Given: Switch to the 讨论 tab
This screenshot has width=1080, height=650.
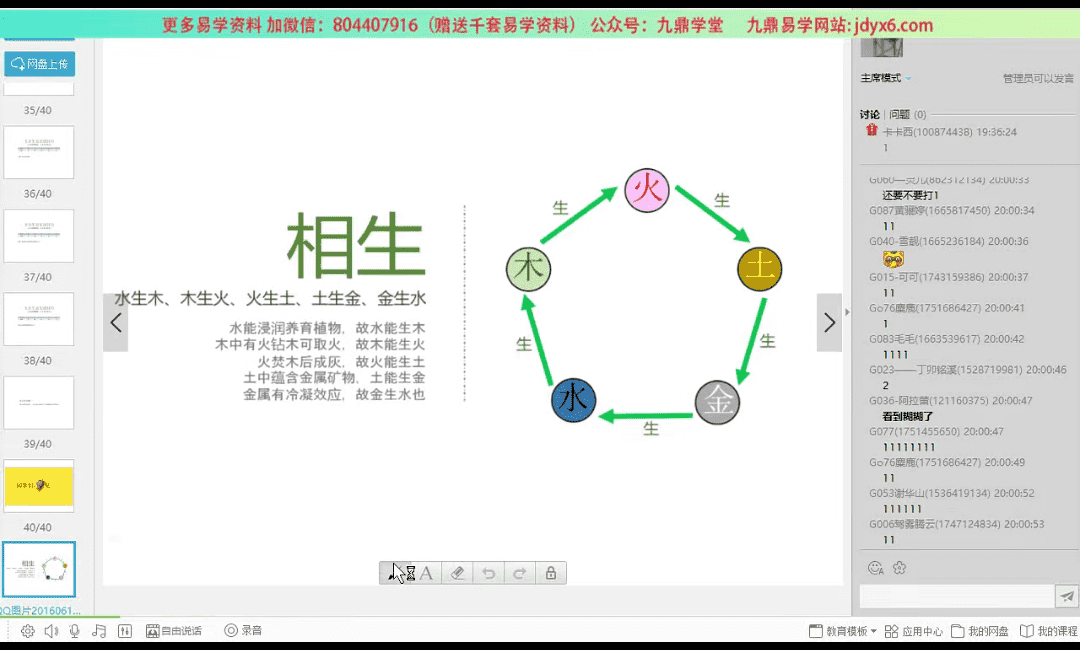Looking at the screenshot, I should click(x=869, y=115).
